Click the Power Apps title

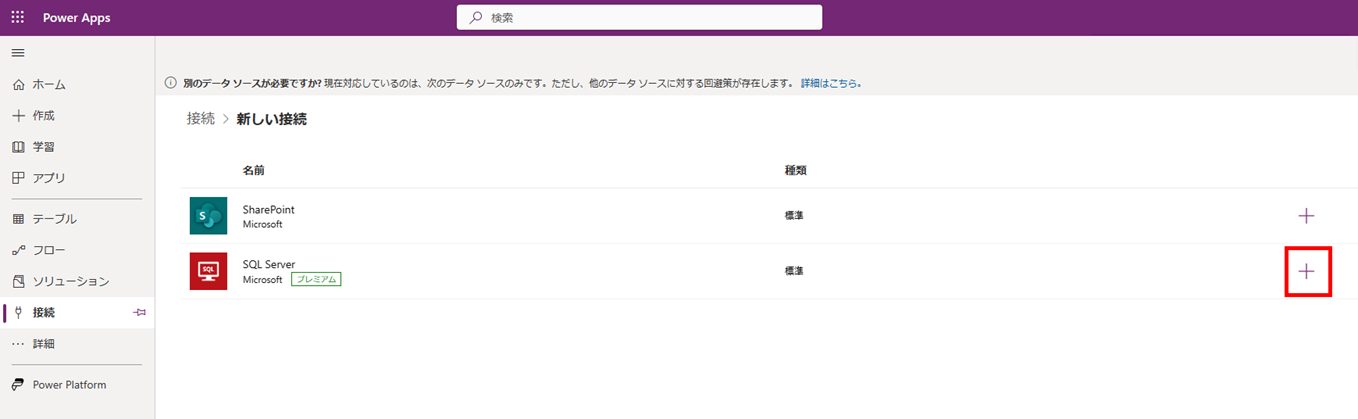click(77, 18)
